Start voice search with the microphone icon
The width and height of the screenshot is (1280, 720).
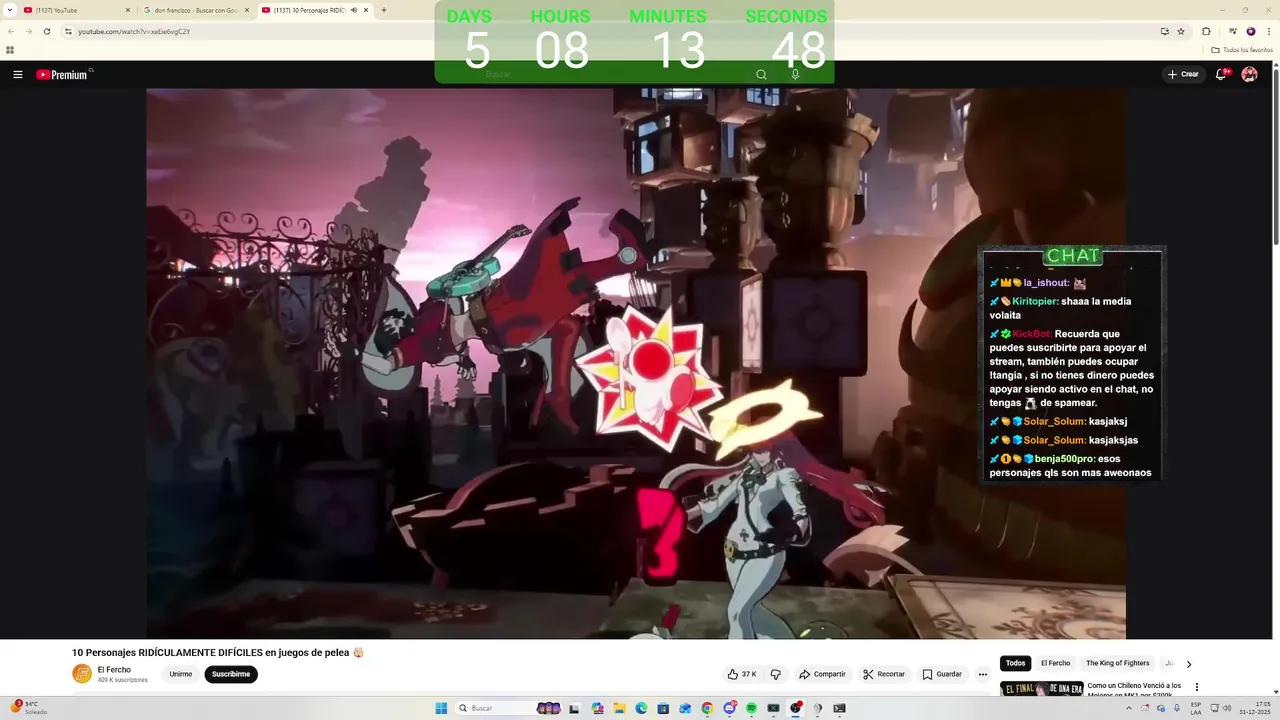click(x=795, y=74)
